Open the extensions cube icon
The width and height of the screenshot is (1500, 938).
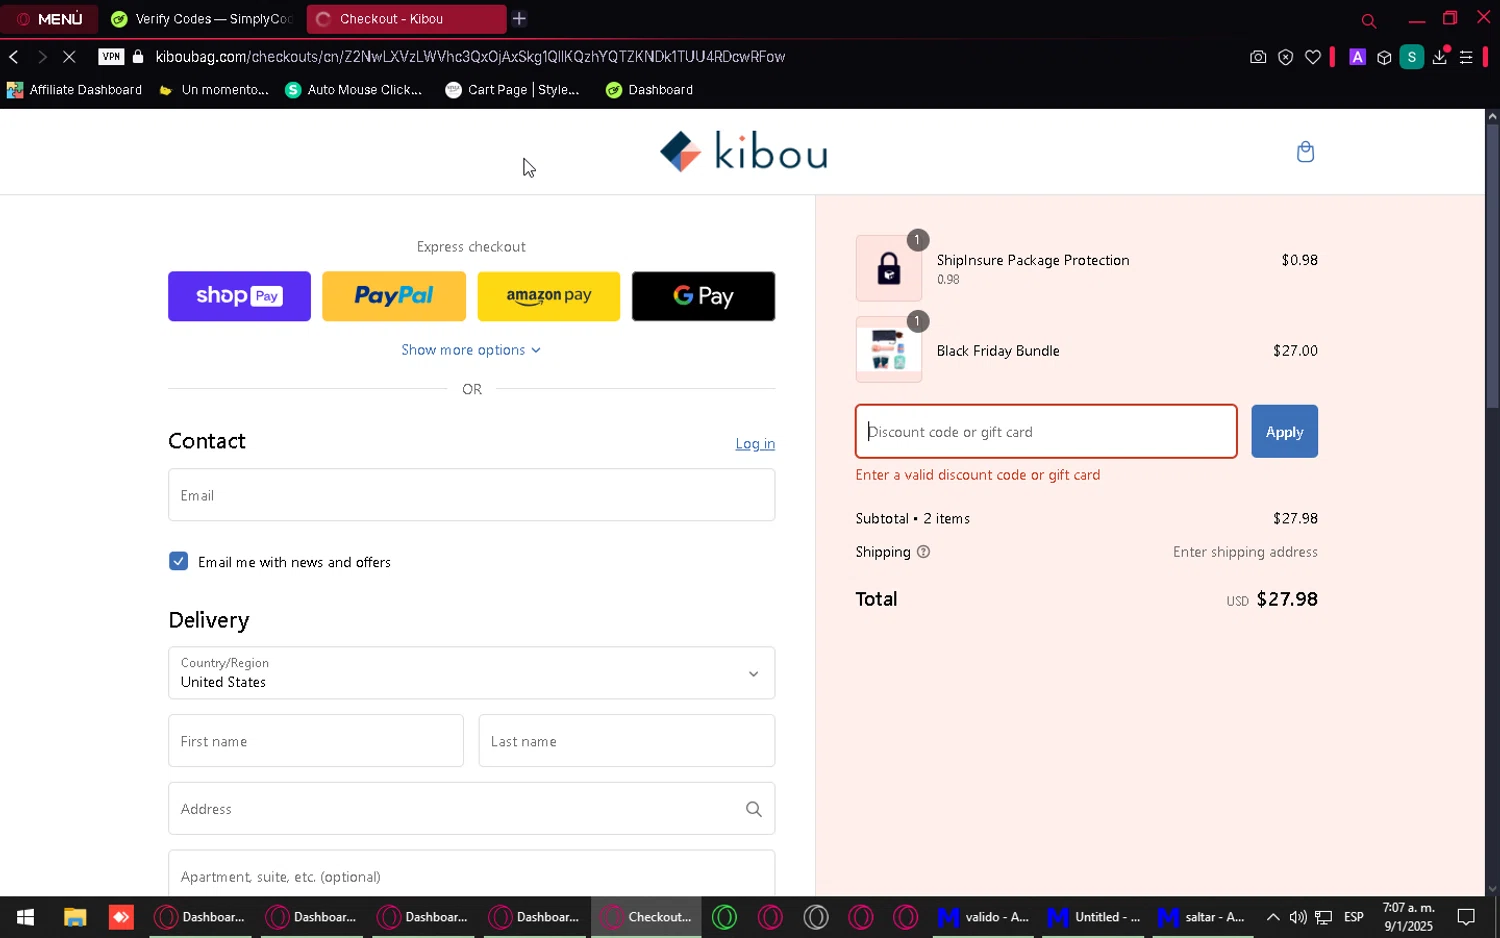coord(1384,57)
